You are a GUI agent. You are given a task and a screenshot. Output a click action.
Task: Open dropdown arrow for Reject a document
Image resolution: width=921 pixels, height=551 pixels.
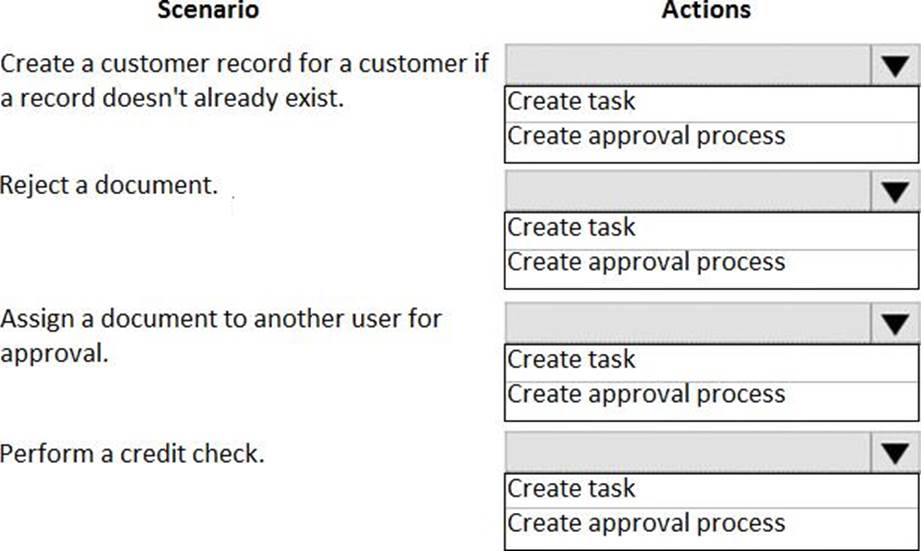coord(894,192)
